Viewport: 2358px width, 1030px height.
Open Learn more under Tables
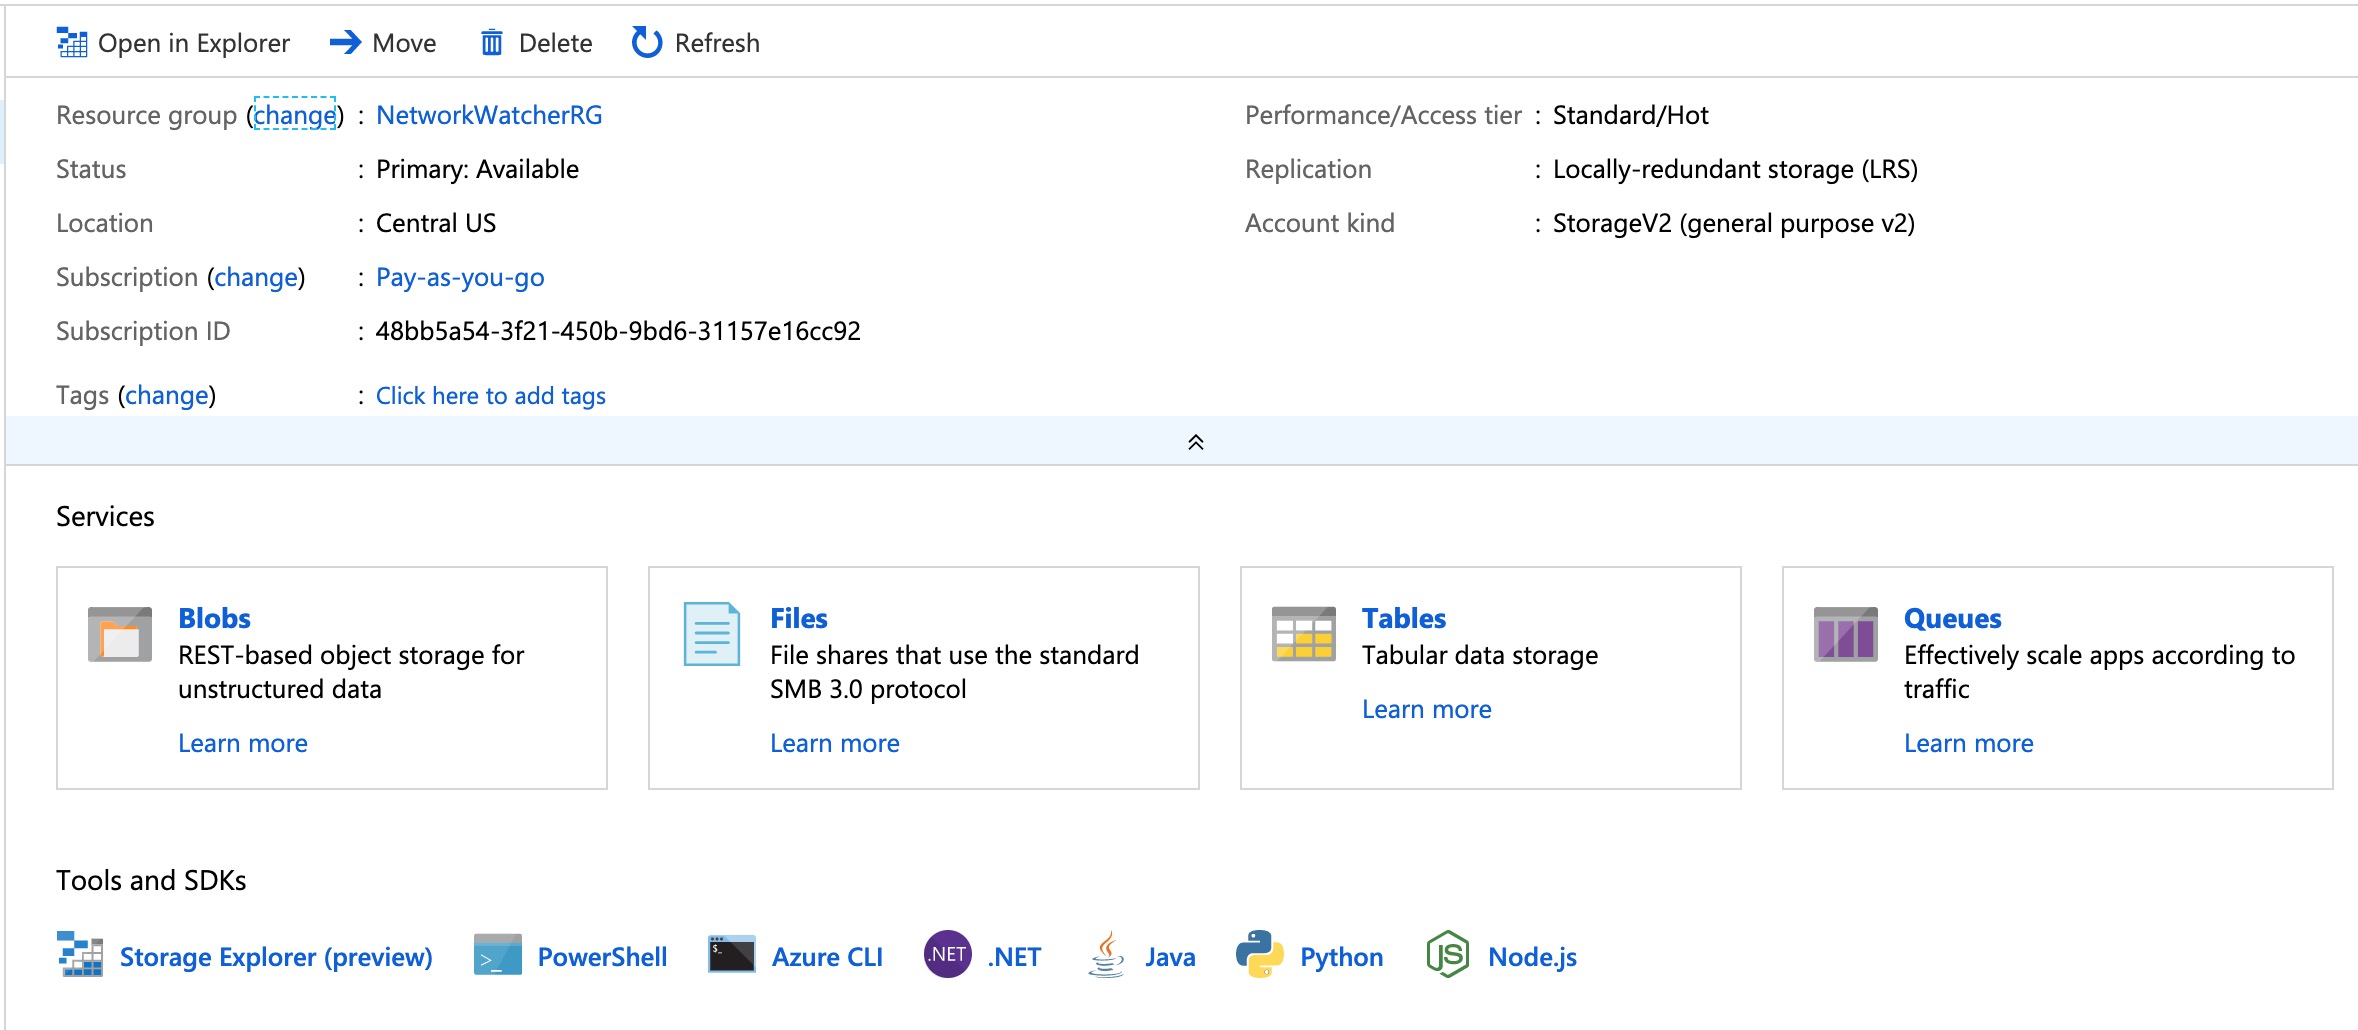pos(1426,709)
